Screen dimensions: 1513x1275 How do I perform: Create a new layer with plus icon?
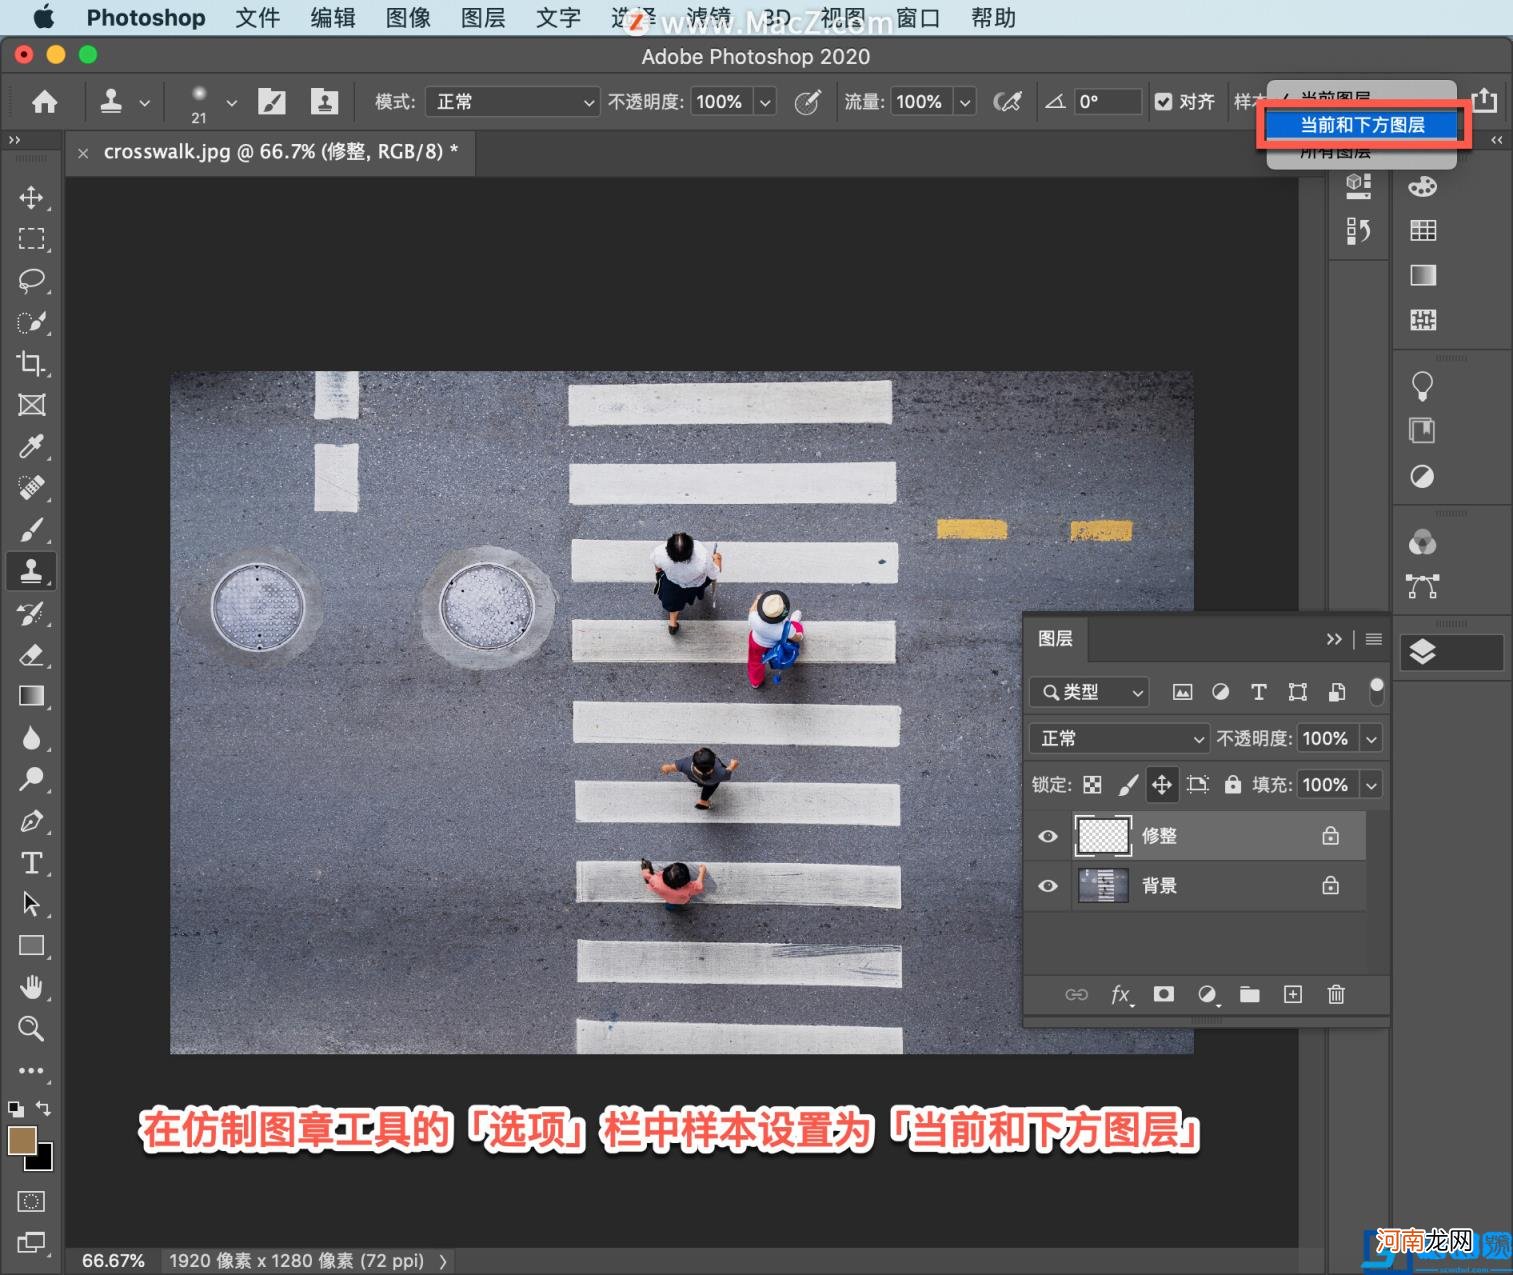pyautogui.click(x=1293, y=994)
